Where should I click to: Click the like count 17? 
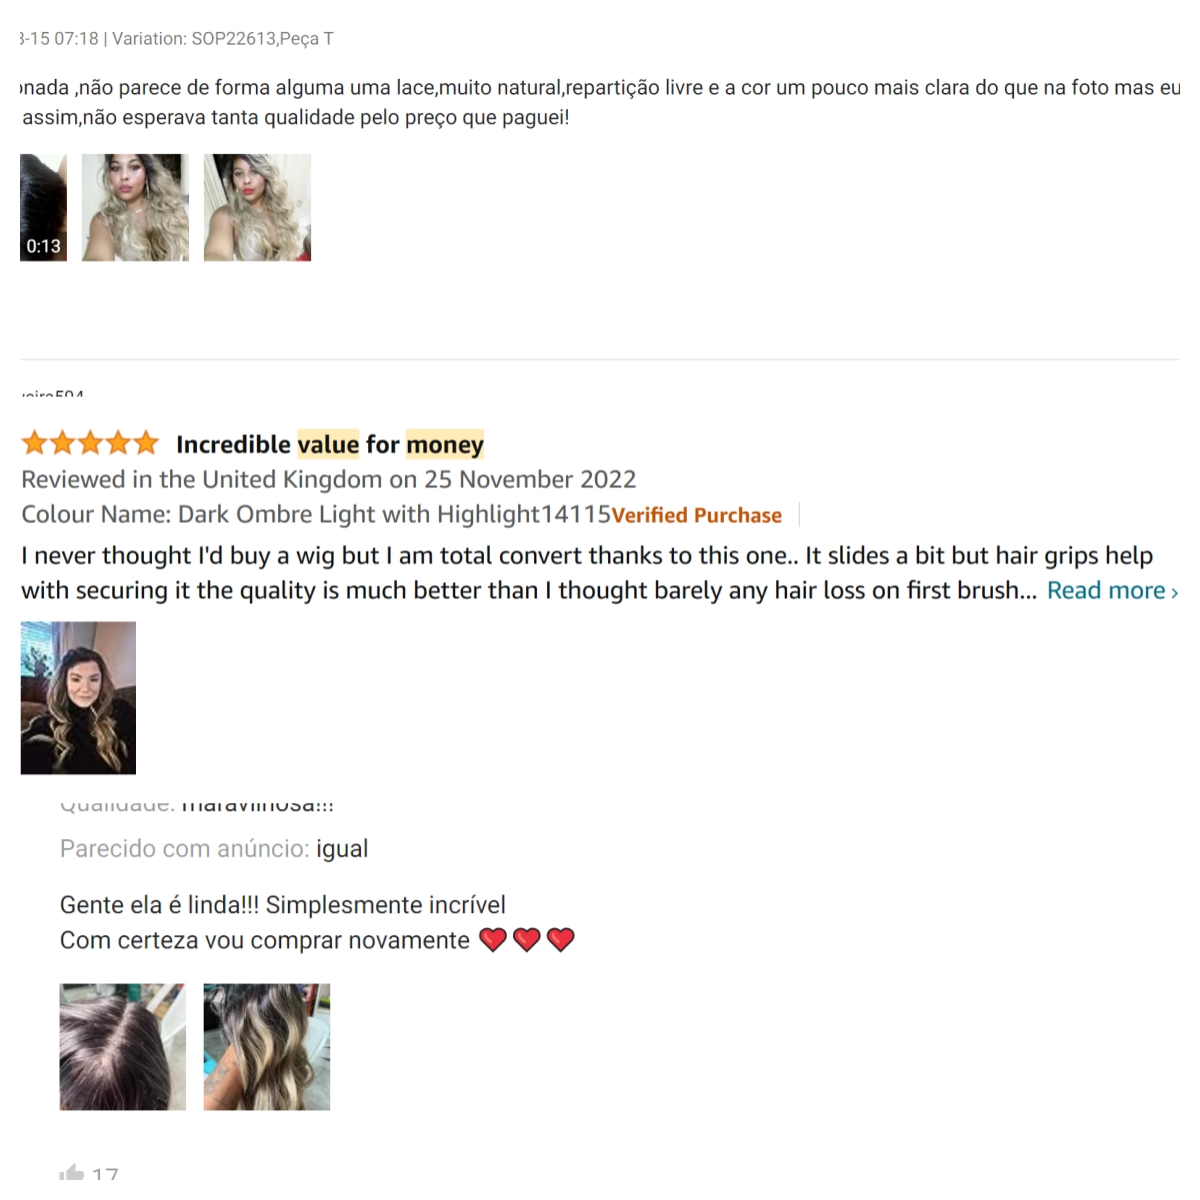(105, 1173)
